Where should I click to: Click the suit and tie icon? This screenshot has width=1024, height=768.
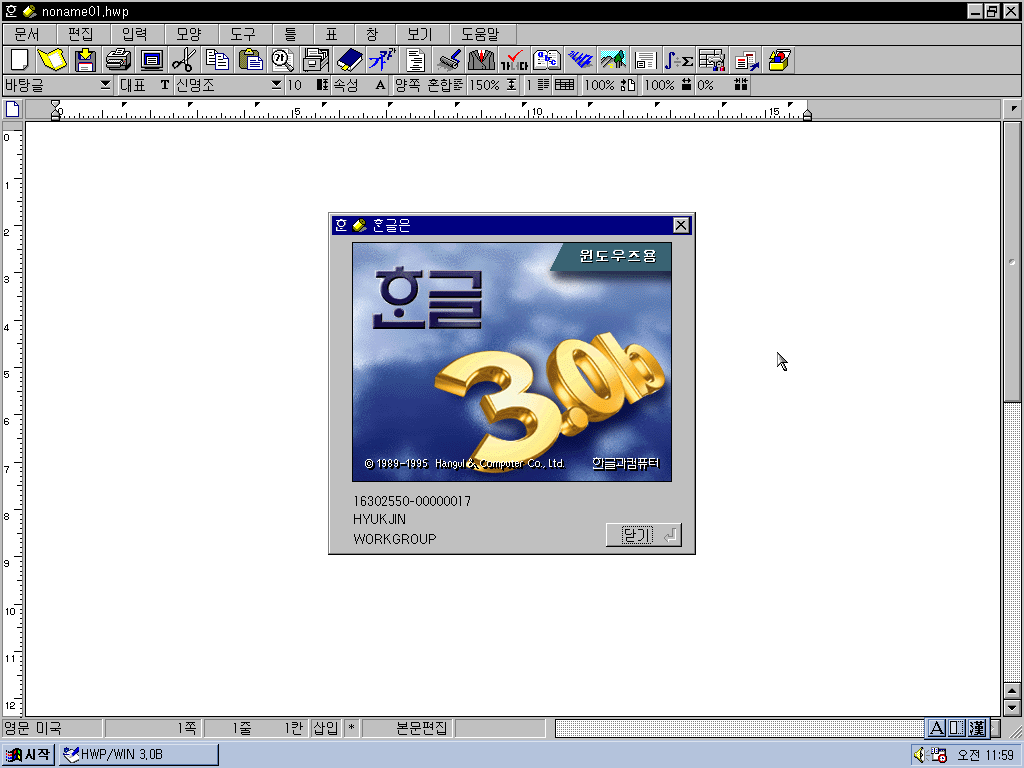pos(481,60)
